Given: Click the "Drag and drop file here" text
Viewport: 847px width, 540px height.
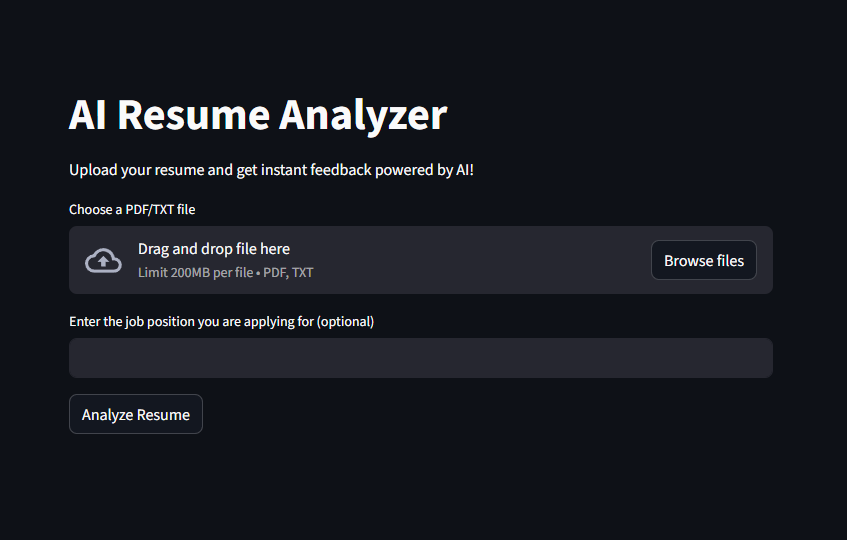Looking at the screenshot, I should click(x=213, y=249).
